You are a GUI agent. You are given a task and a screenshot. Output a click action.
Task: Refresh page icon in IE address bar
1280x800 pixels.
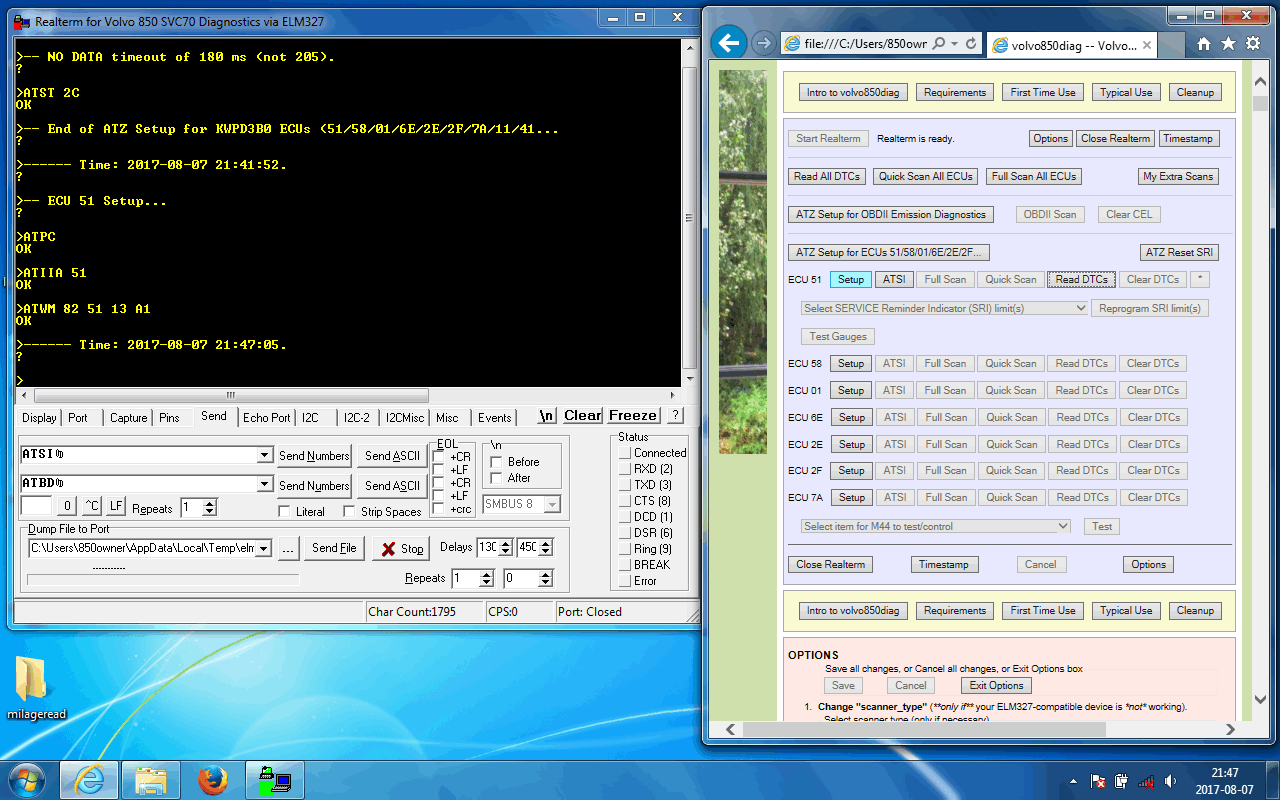969,44
